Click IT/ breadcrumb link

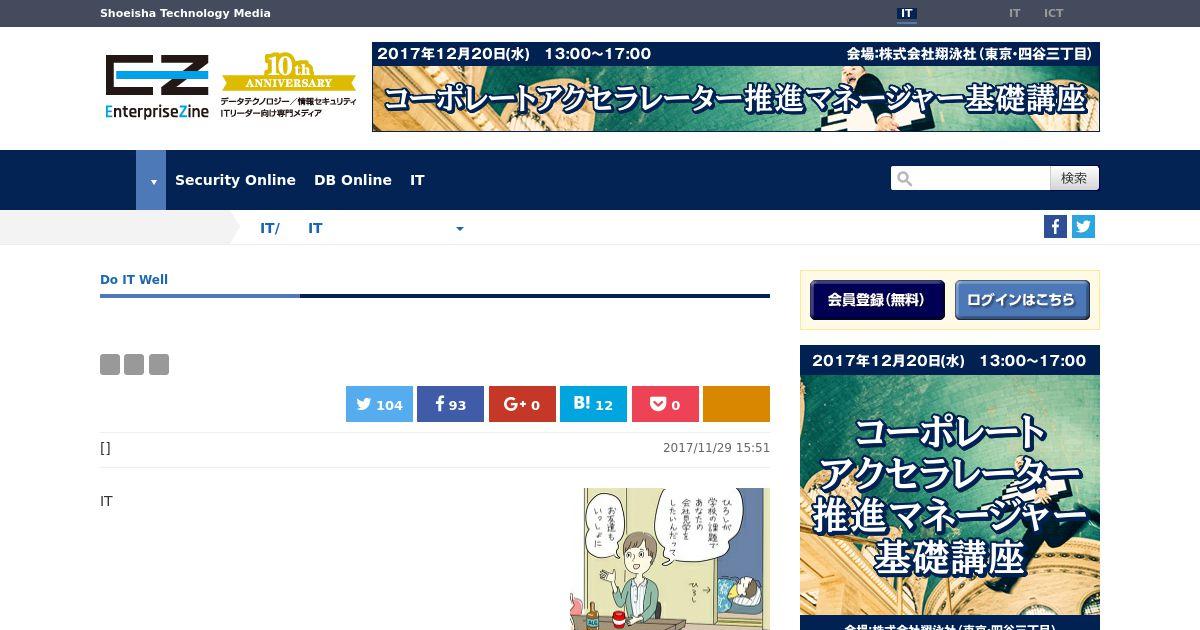coord(270,228)
